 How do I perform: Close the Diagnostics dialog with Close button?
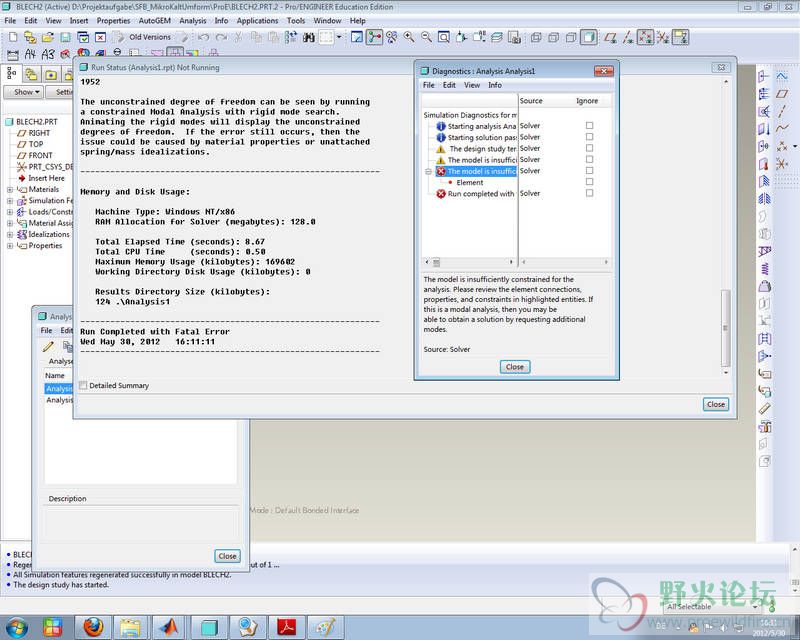pos(514,366)
